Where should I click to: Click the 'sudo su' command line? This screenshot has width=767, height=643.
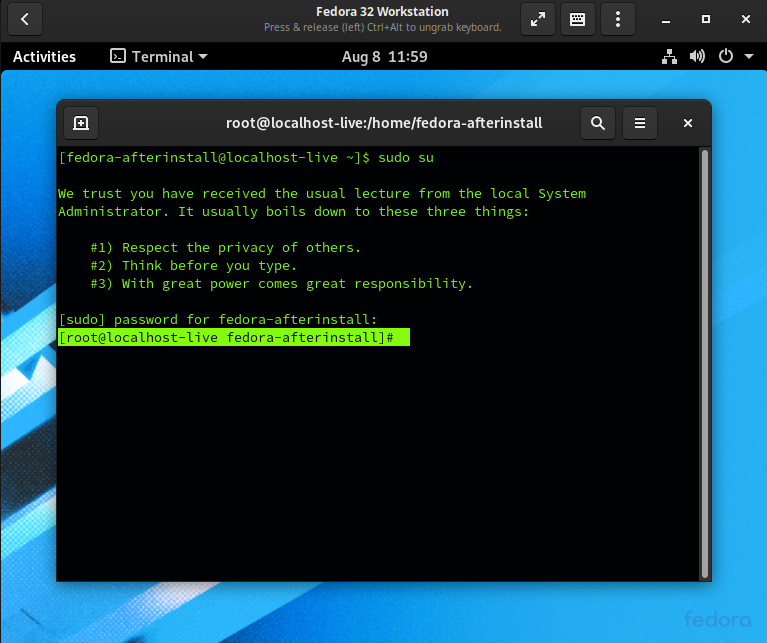pyautogui.click(x=246, y=157)
